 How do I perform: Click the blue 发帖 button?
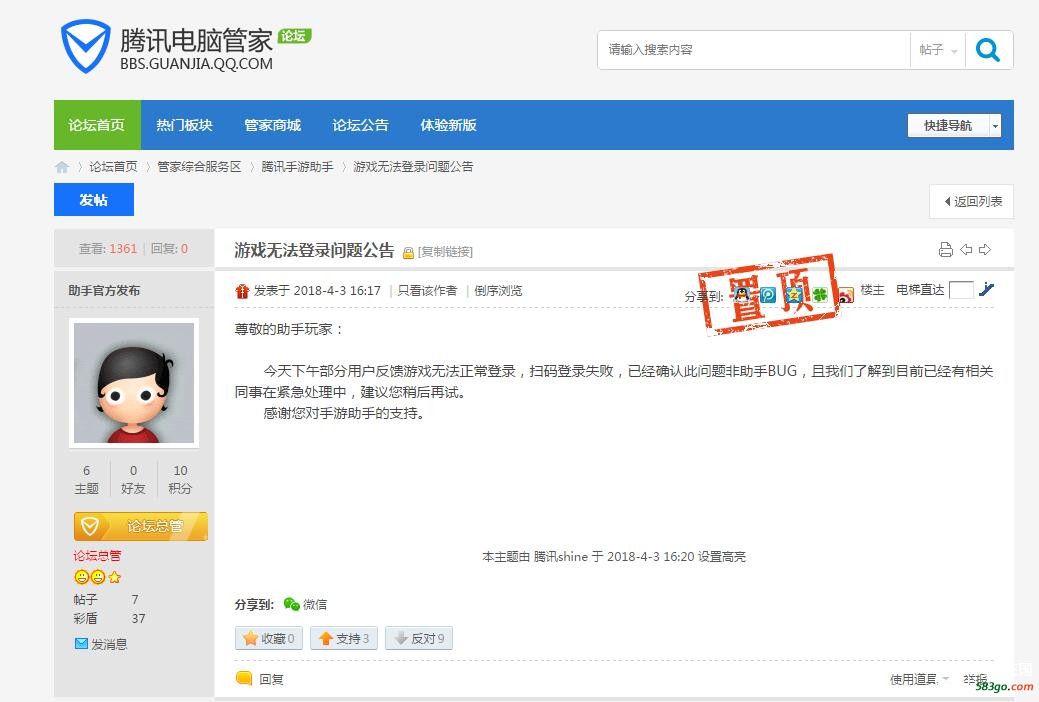tap(93, 200)
